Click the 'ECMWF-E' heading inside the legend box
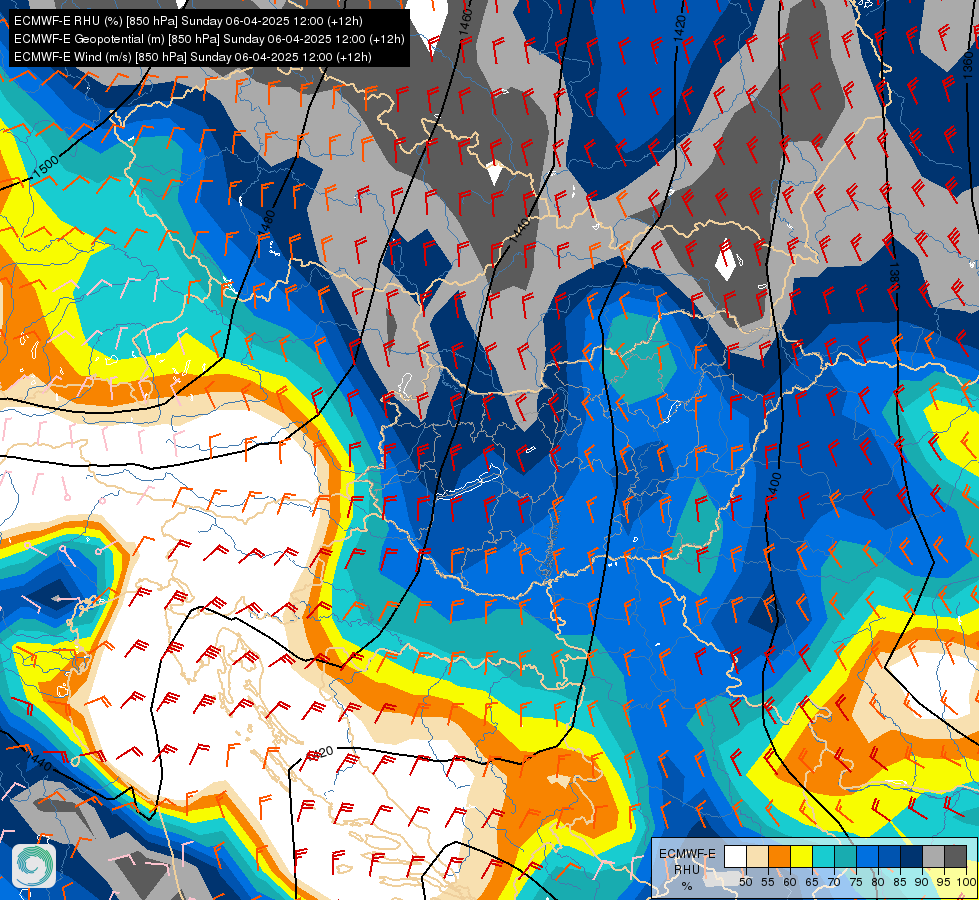The height and width of the screenshot is (900, 979). 687,854
